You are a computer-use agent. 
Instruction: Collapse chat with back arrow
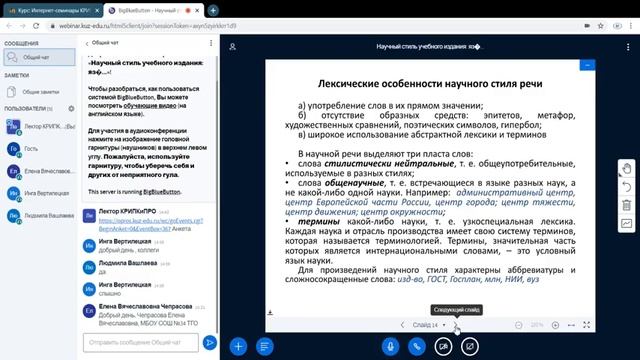(x=87, y=43)
